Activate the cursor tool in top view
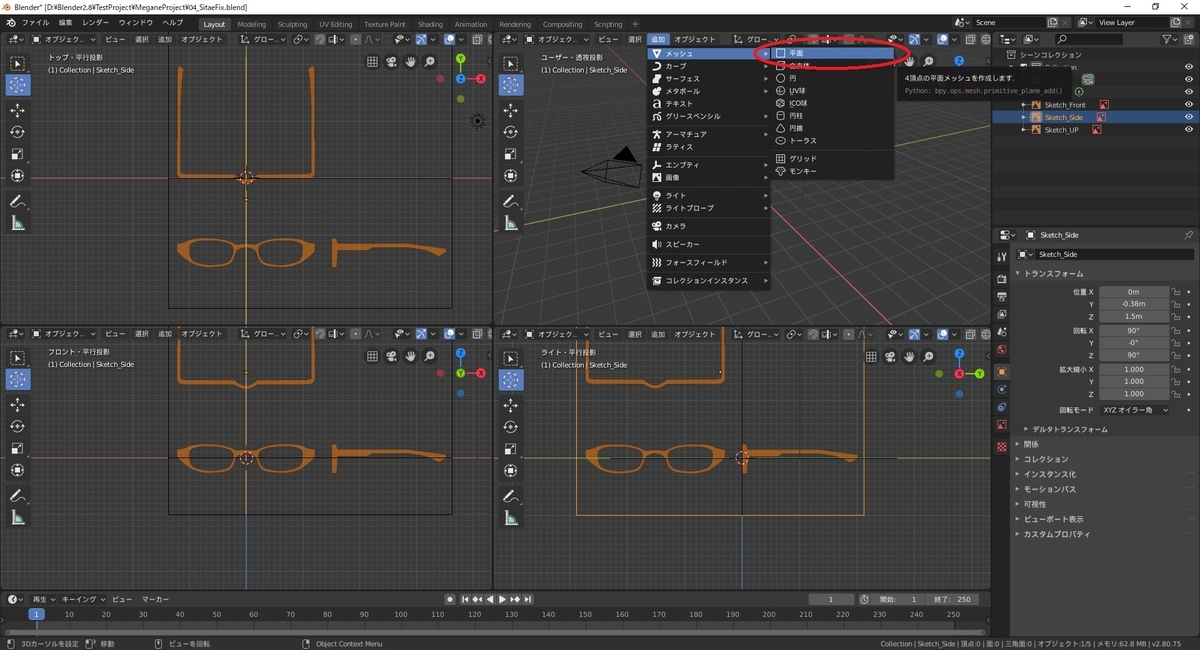The image size is (1200, 650). tap(18, 85)
